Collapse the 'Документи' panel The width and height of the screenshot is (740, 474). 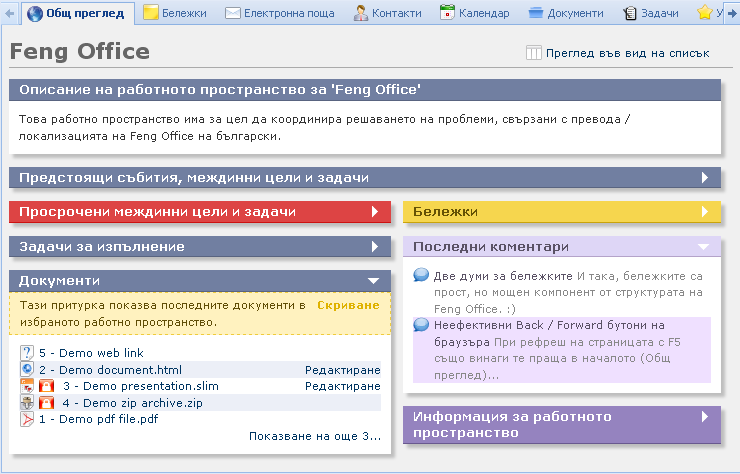tap(373, 281)
